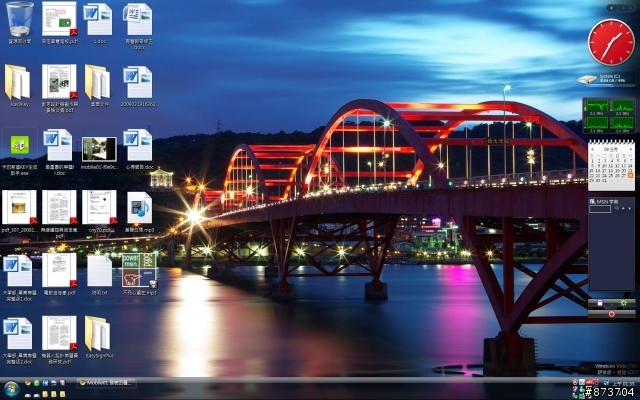Click the lock button in sidebar gadget

pyautogui.click(x=600, y=303)
